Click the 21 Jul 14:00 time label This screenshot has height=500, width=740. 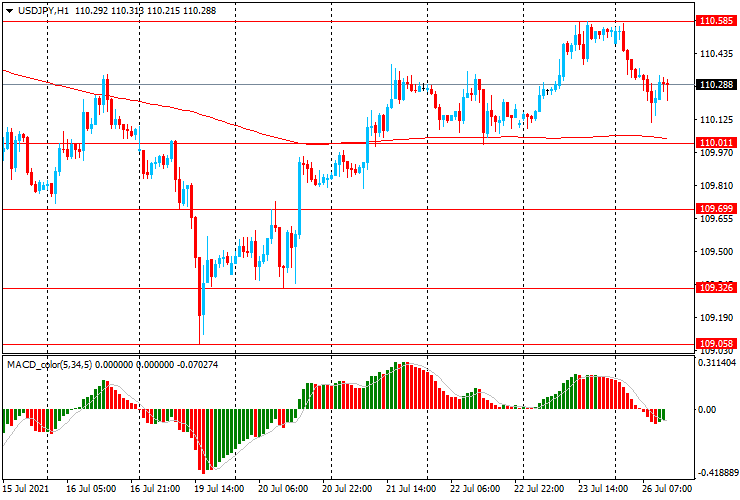point(411,488)
